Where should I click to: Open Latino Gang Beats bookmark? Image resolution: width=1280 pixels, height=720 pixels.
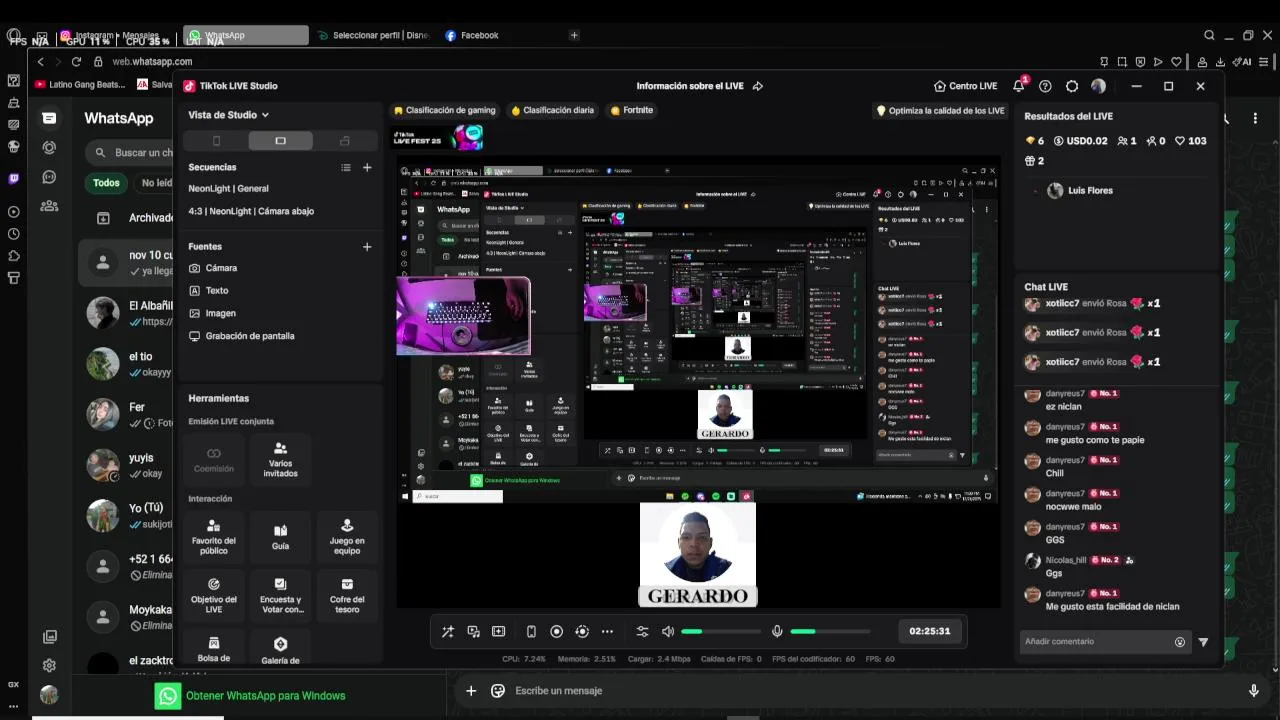coord(80,84)
